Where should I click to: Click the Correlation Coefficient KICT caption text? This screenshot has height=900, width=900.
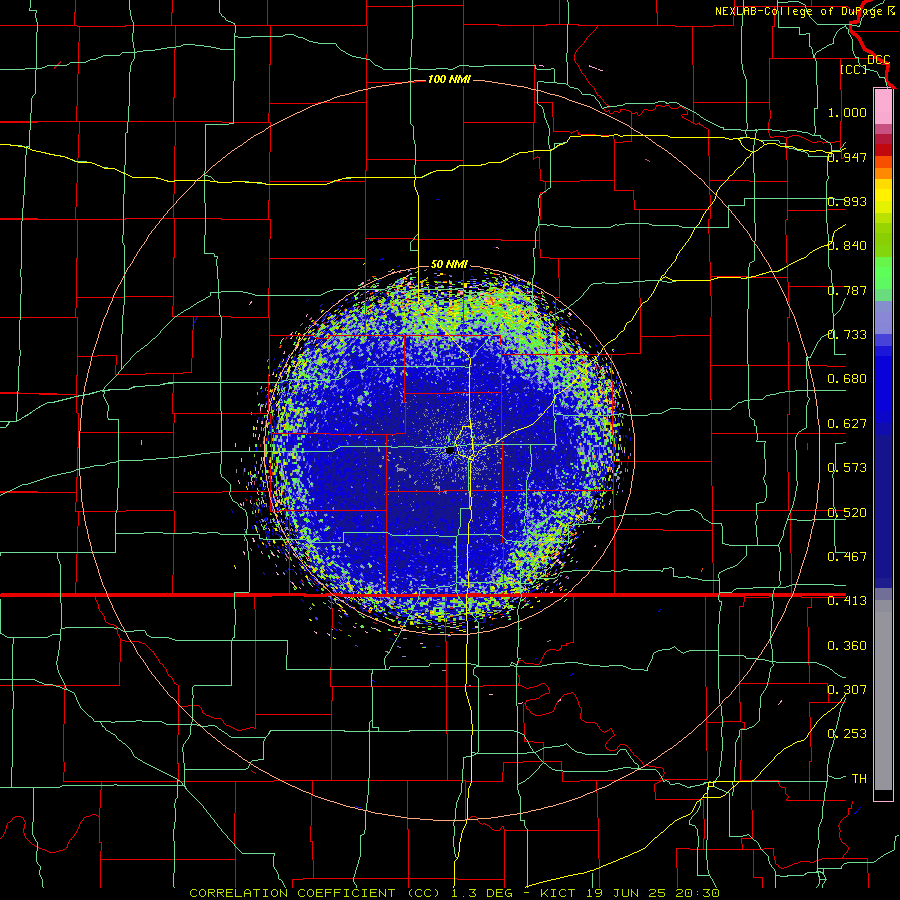point(455,893)
